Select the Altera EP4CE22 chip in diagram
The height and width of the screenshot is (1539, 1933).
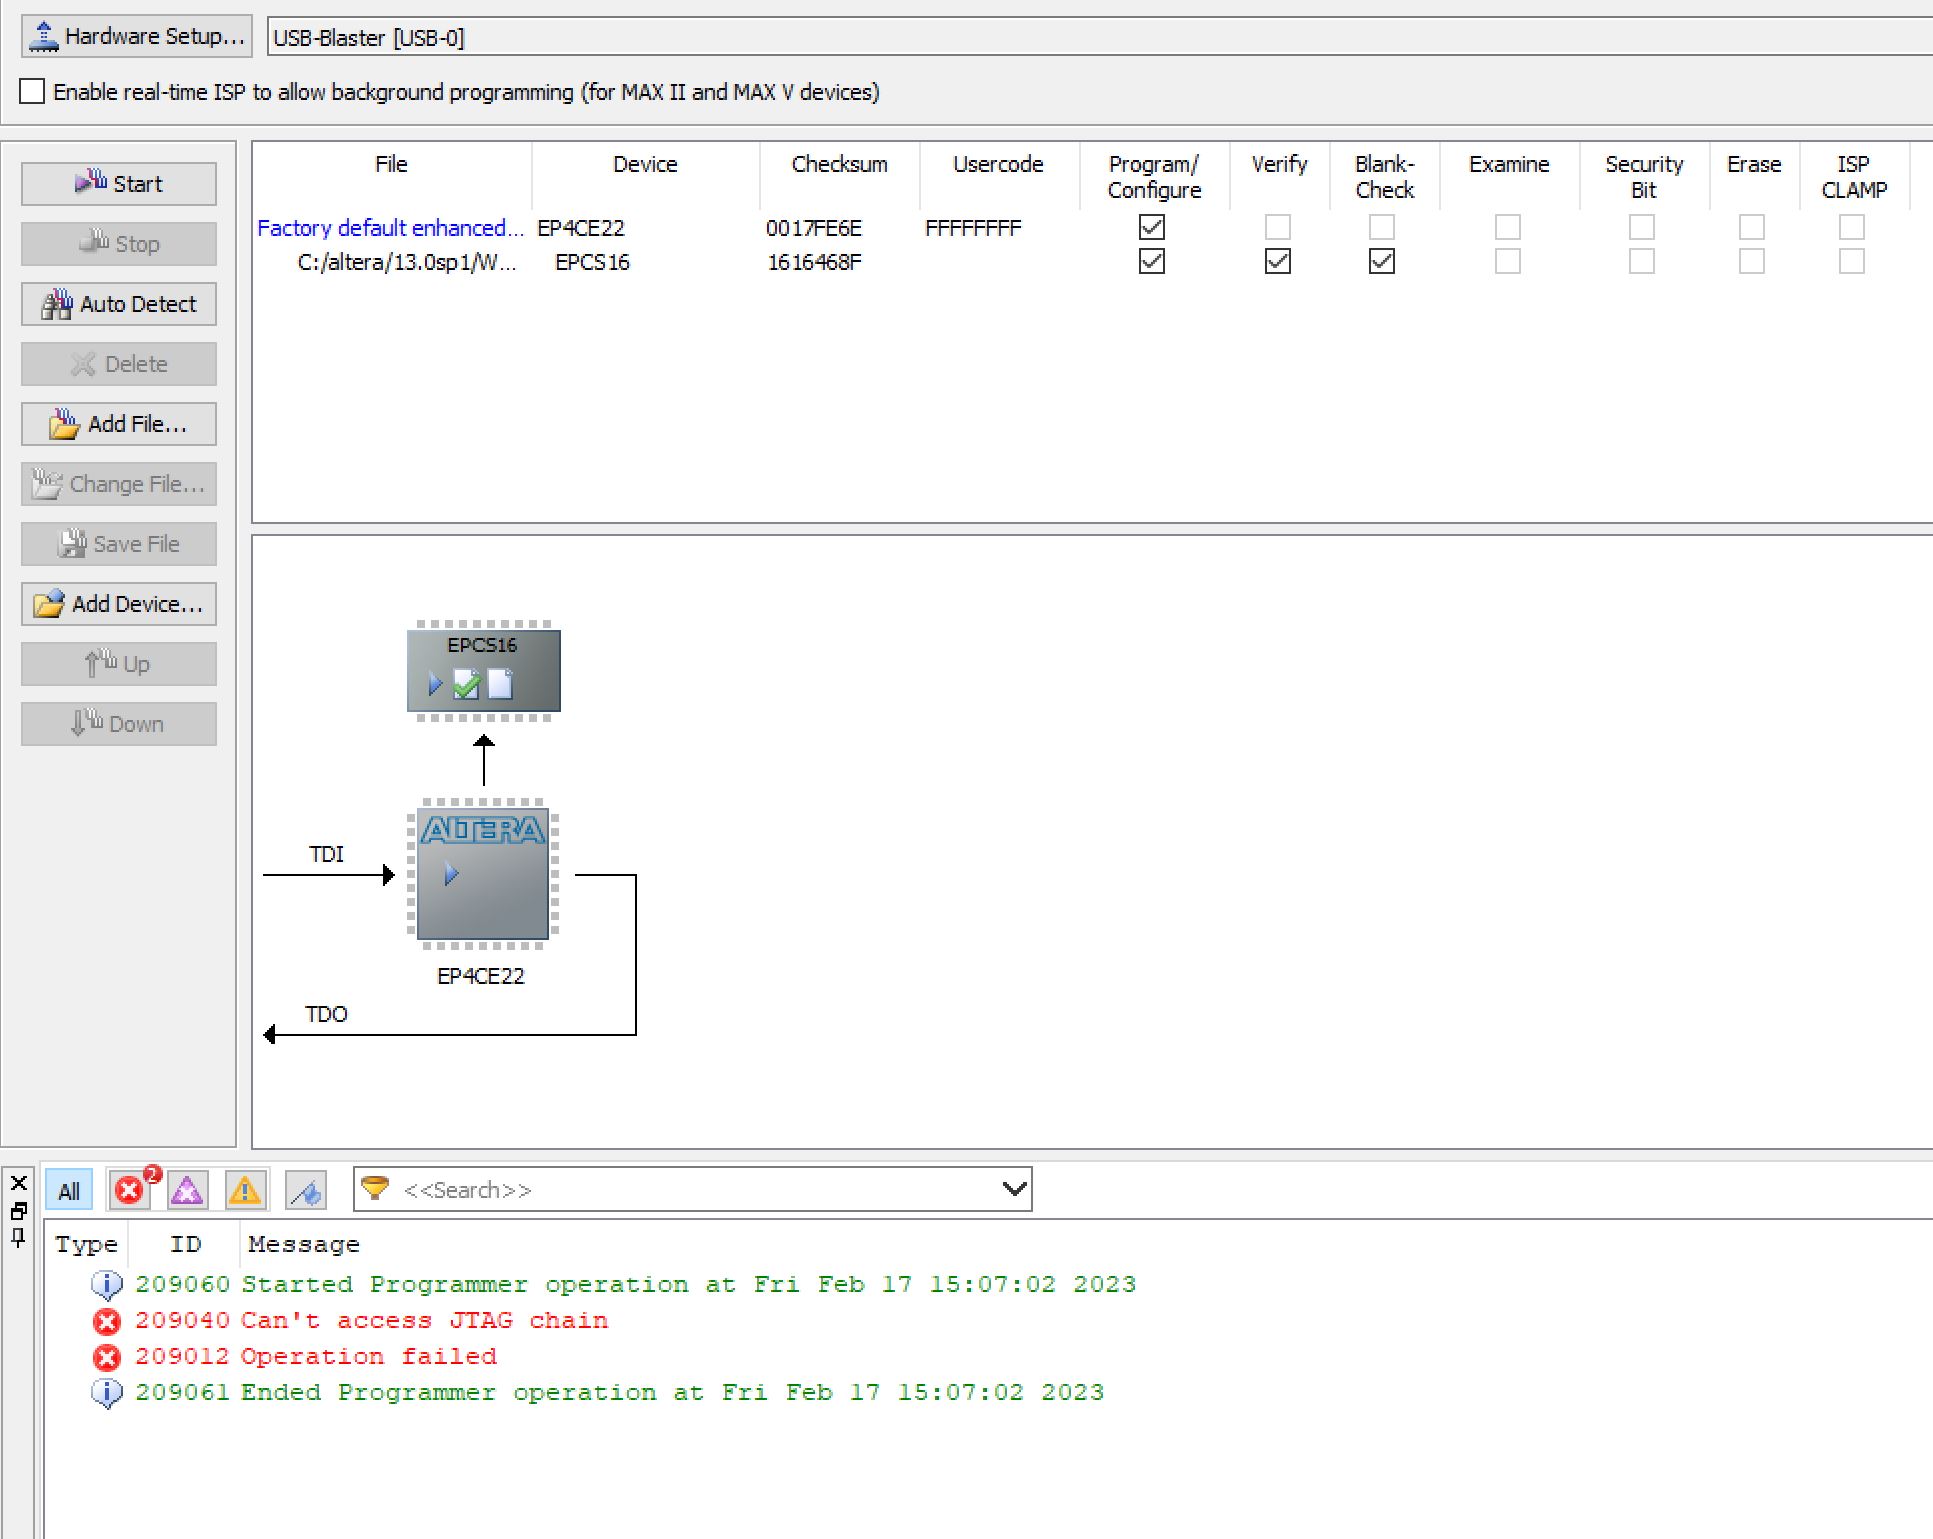[x=483, y=874]
